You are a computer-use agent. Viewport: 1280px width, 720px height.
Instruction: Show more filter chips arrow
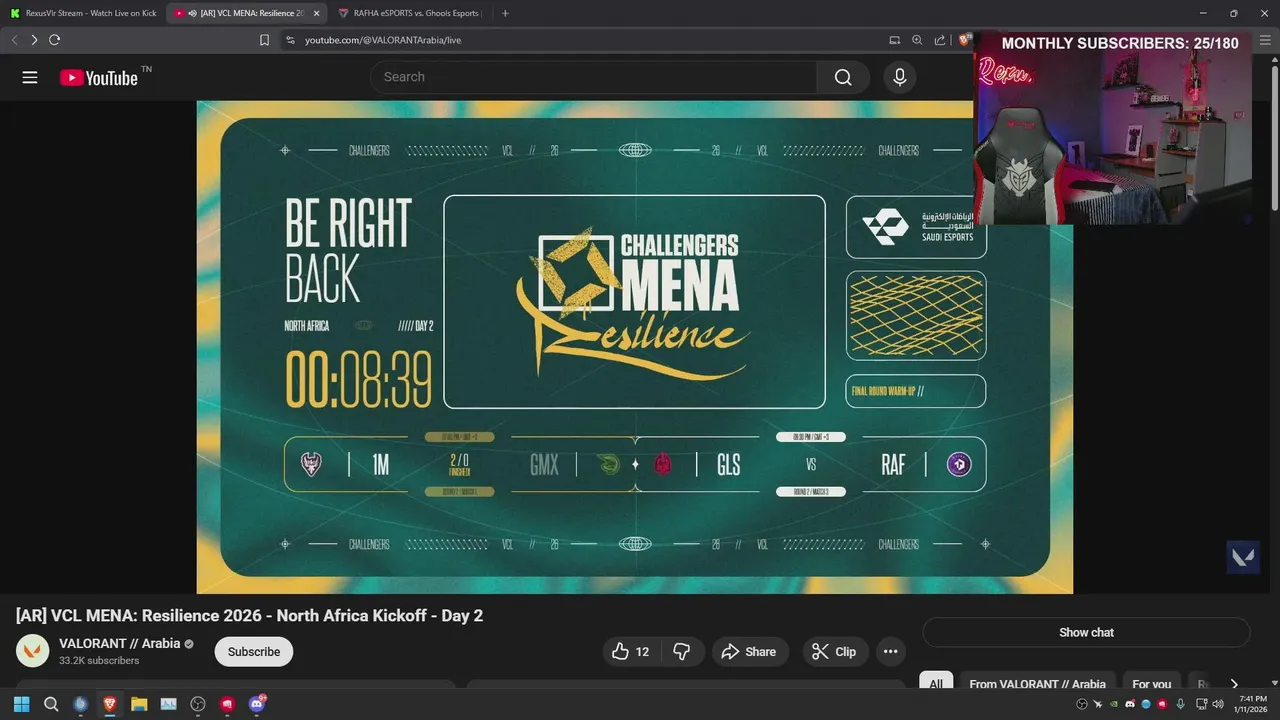[1234, 684]
